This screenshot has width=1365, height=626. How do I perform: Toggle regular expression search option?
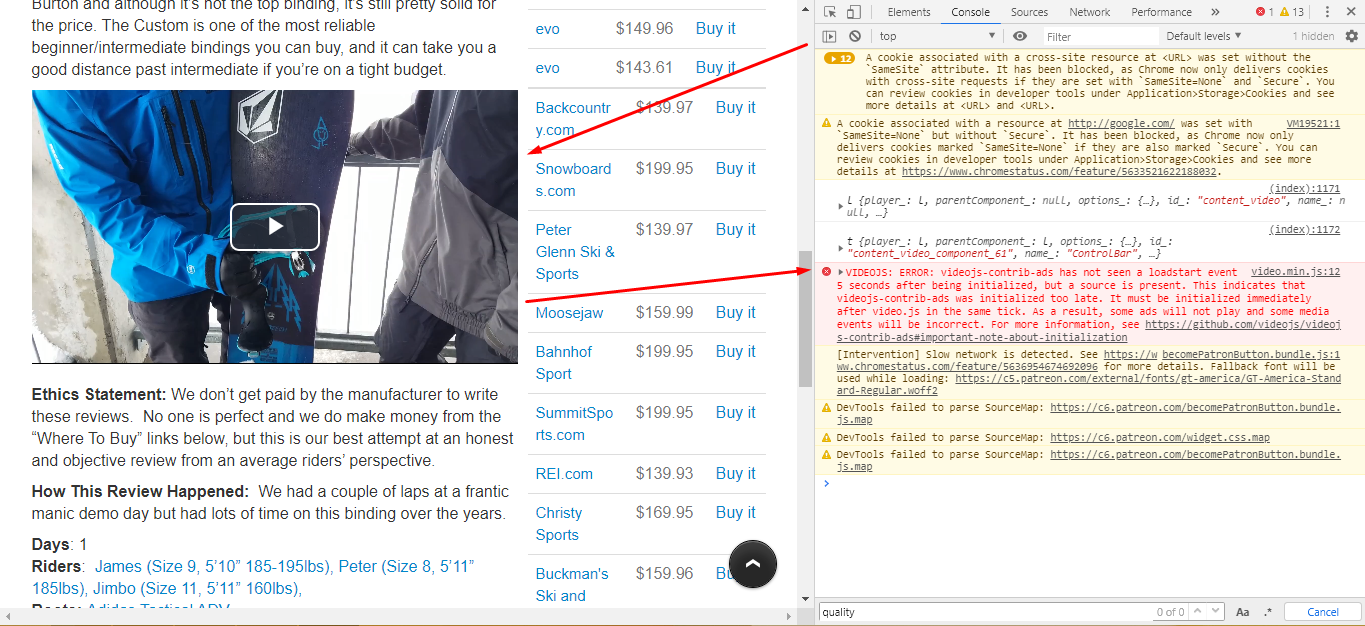point(1268,612)
